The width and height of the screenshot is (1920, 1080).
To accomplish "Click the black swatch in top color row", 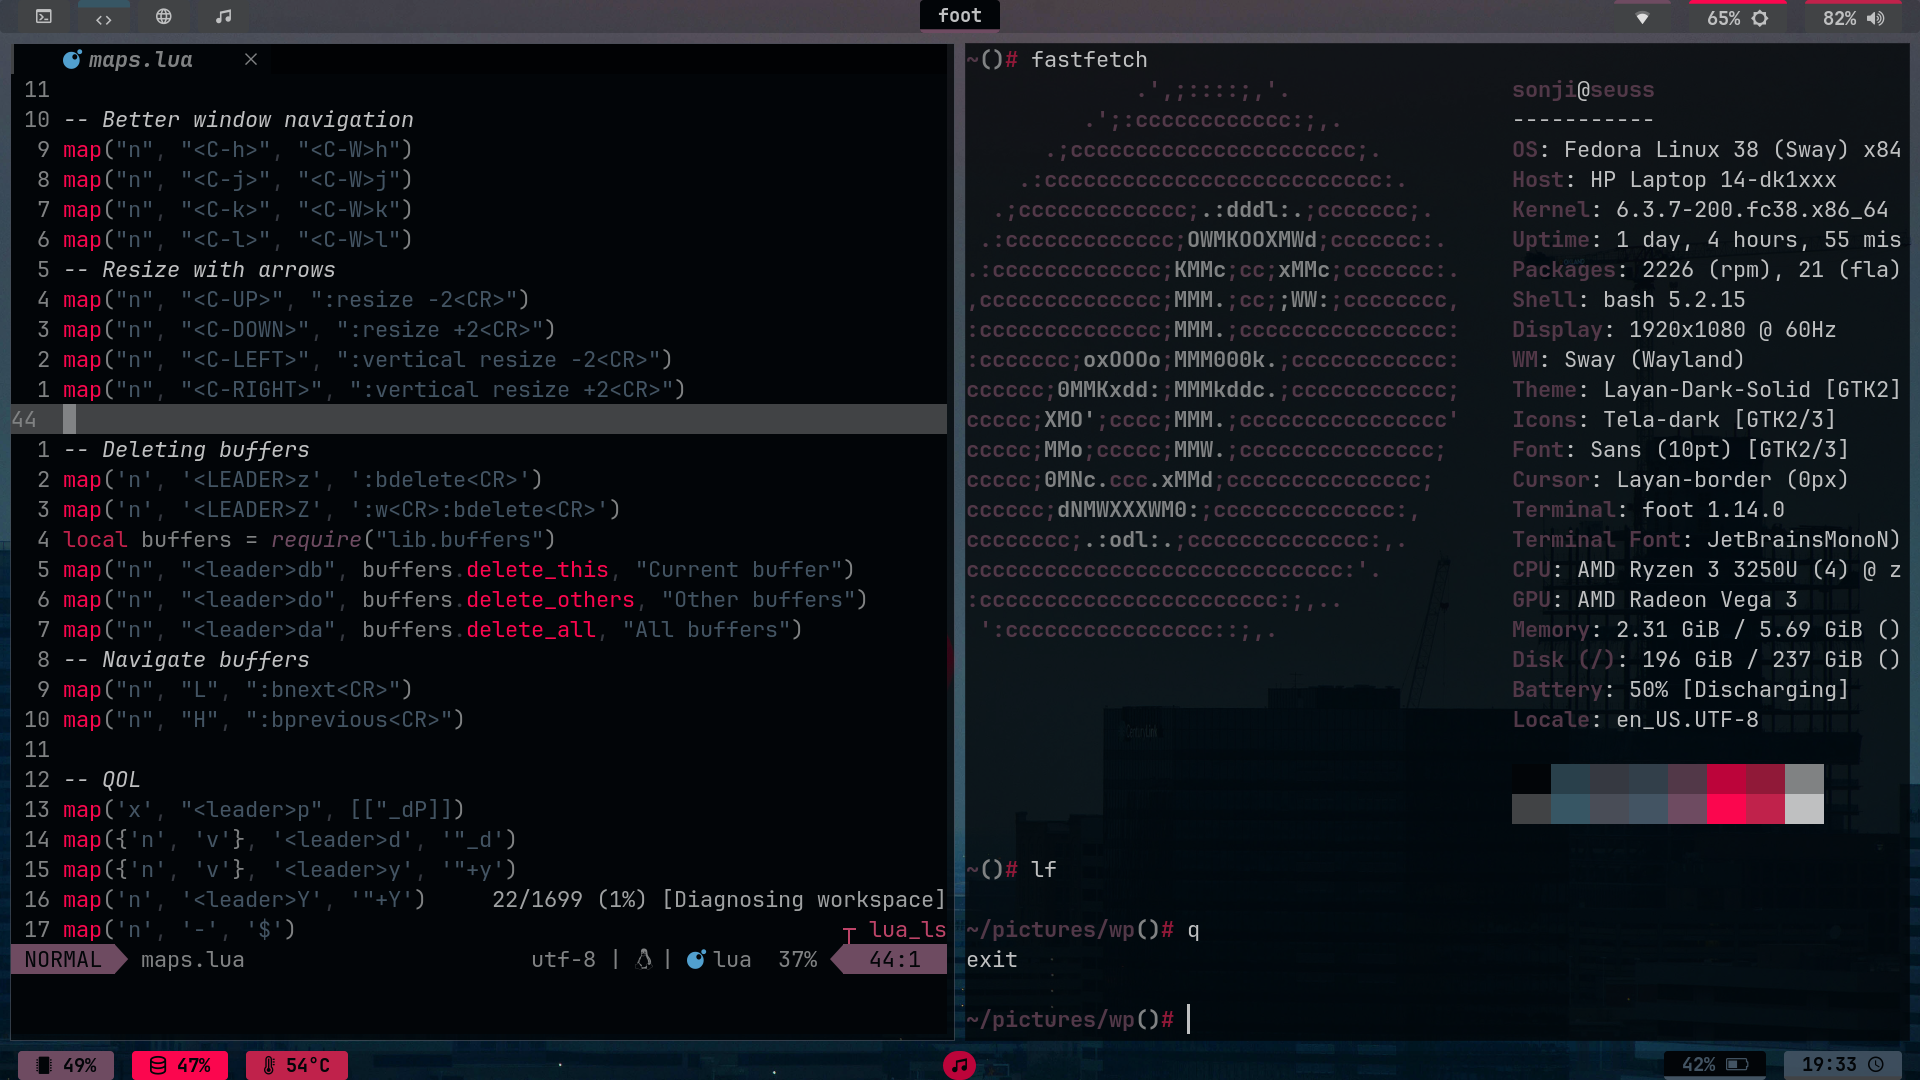I will [1531, 779].
